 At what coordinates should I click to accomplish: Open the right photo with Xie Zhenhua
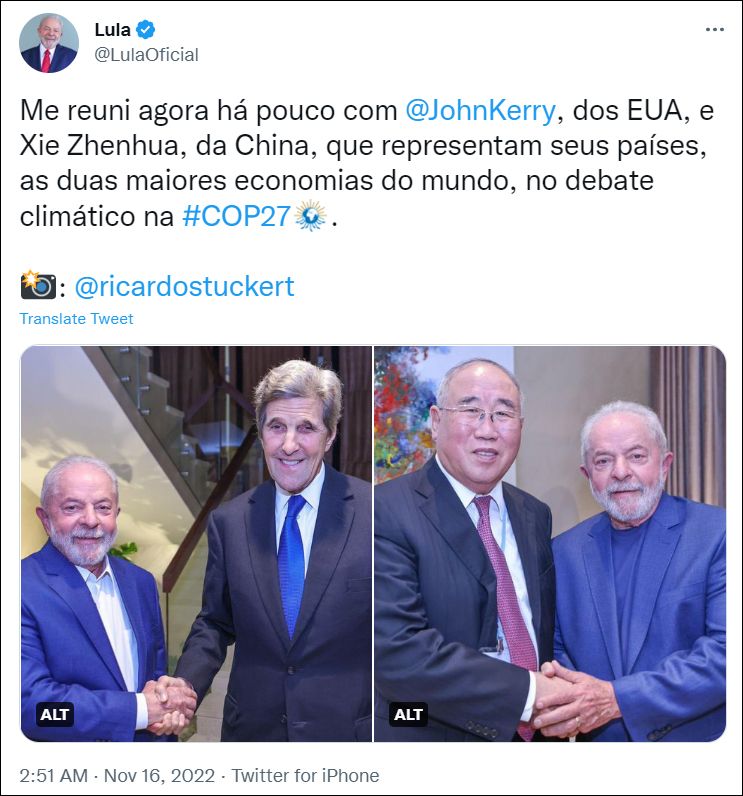click(x=550, y=544)
